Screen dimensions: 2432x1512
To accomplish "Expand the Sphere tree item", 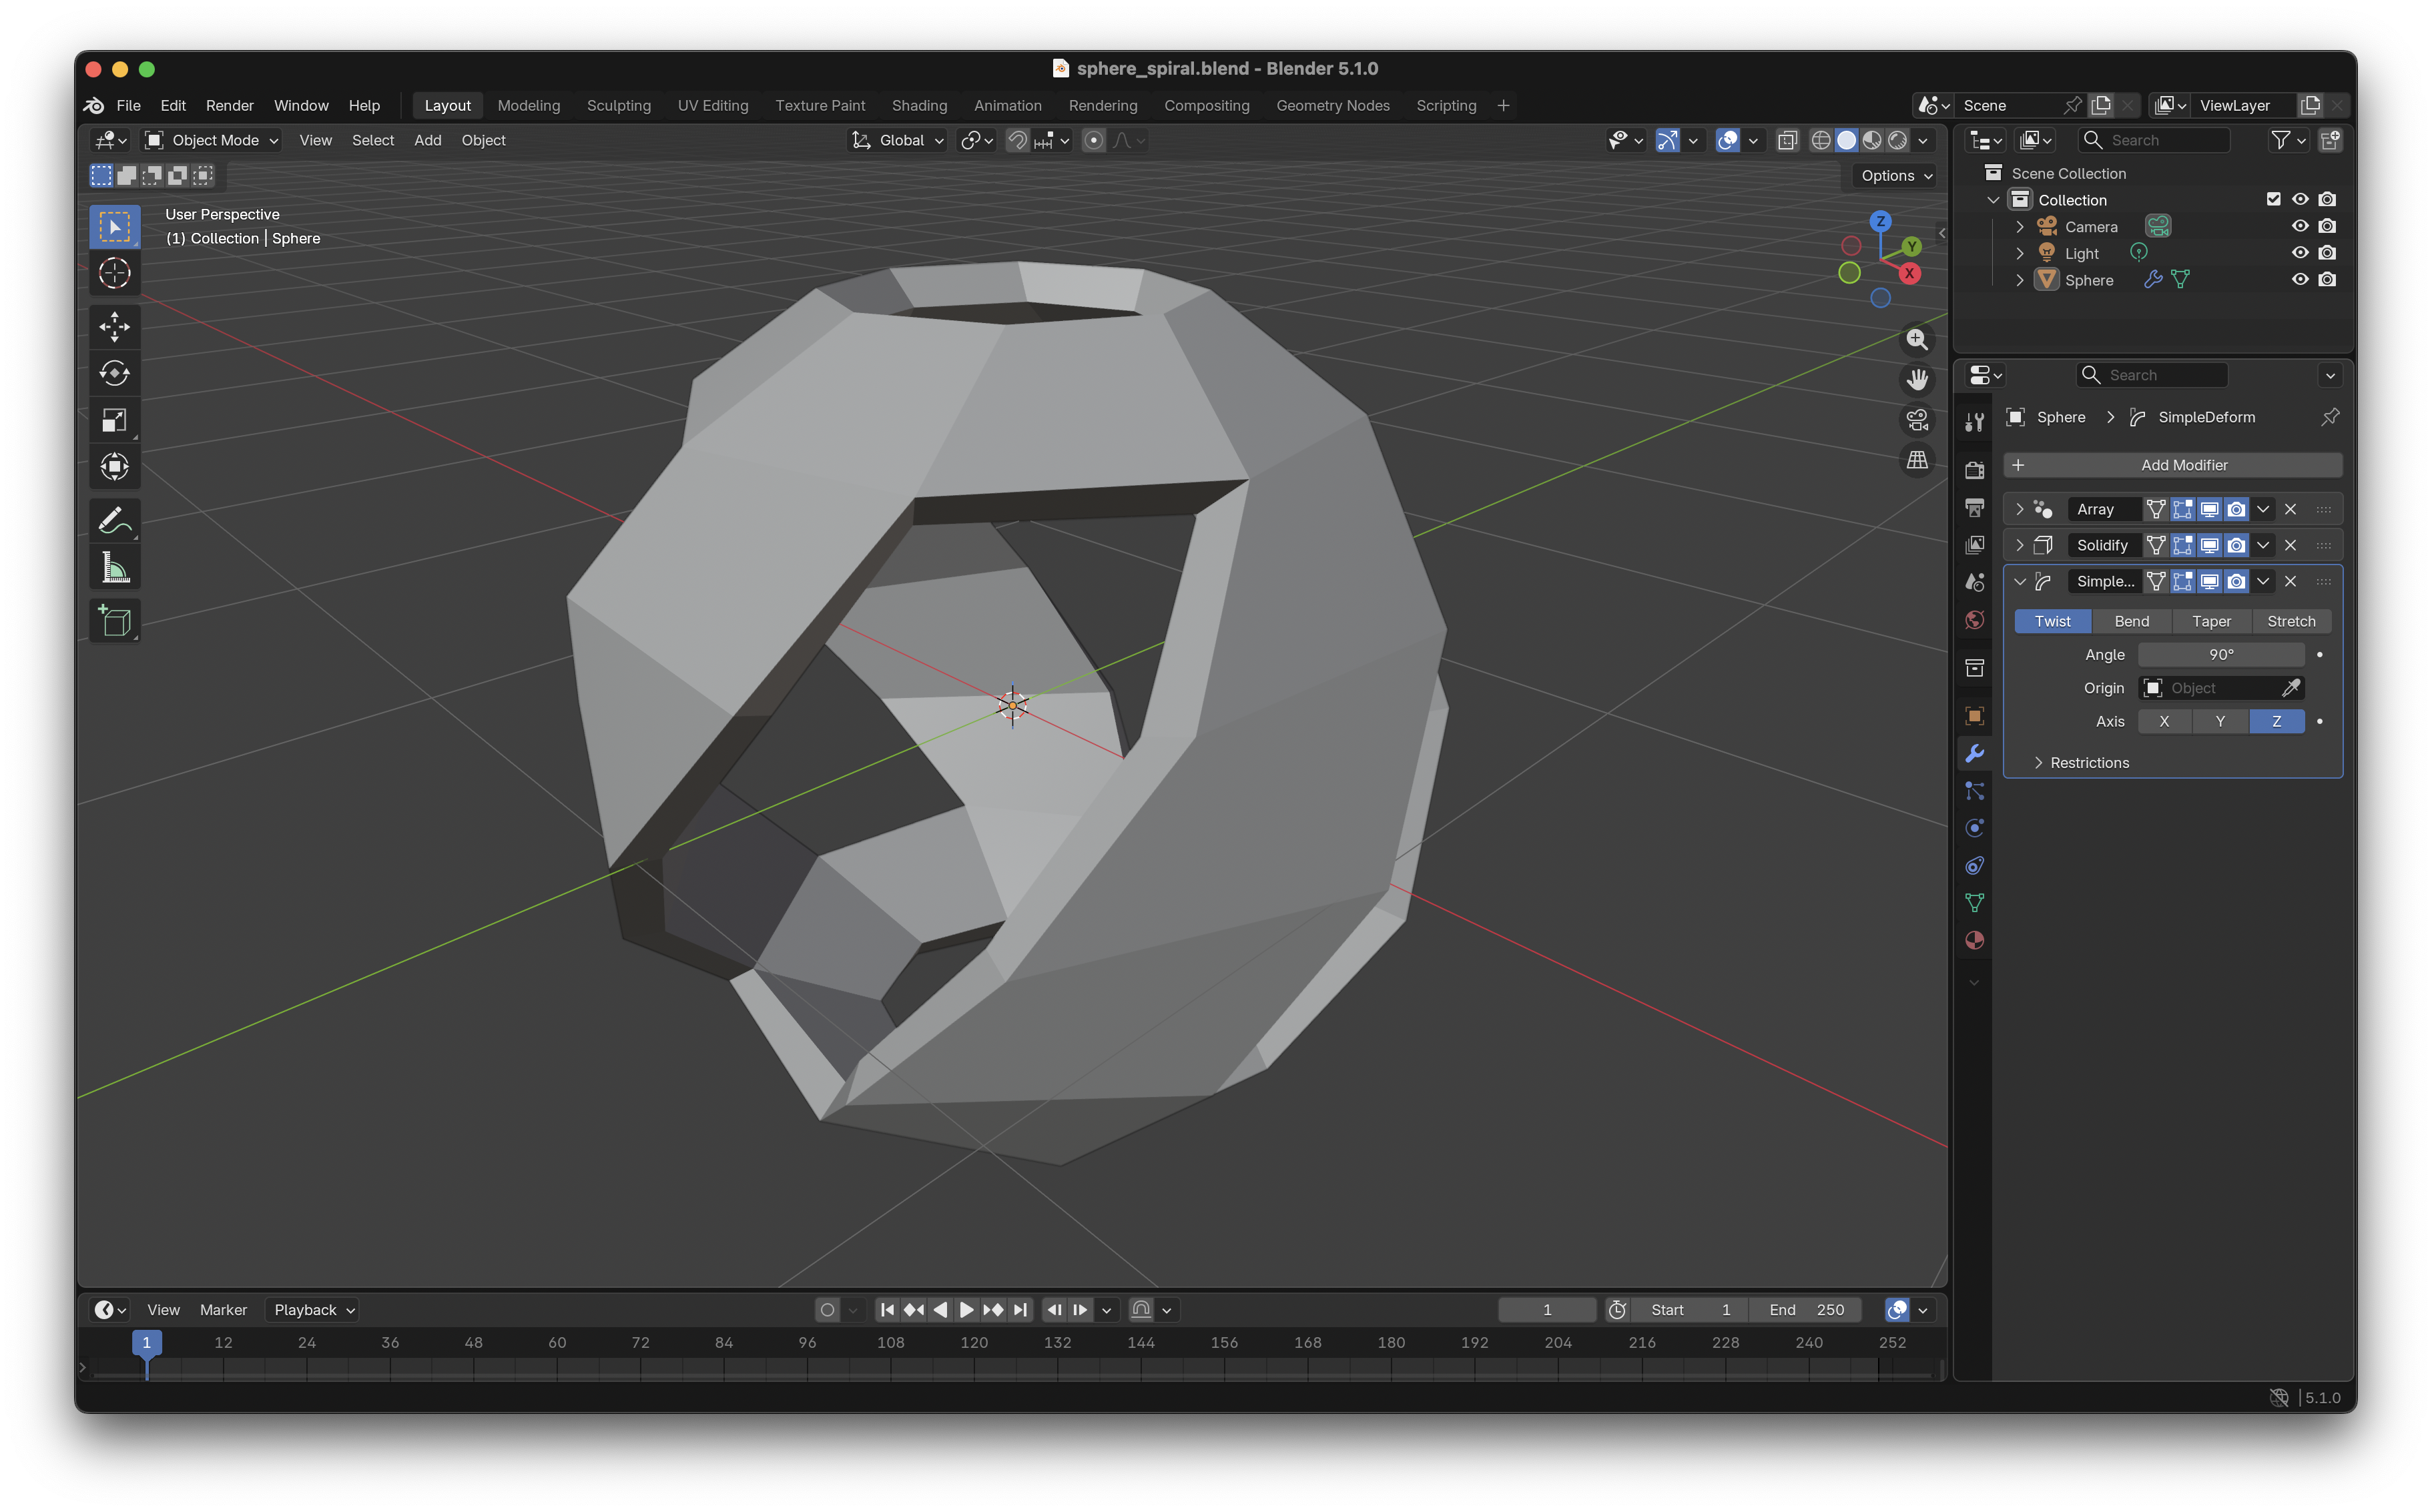I will [2019, 280].
